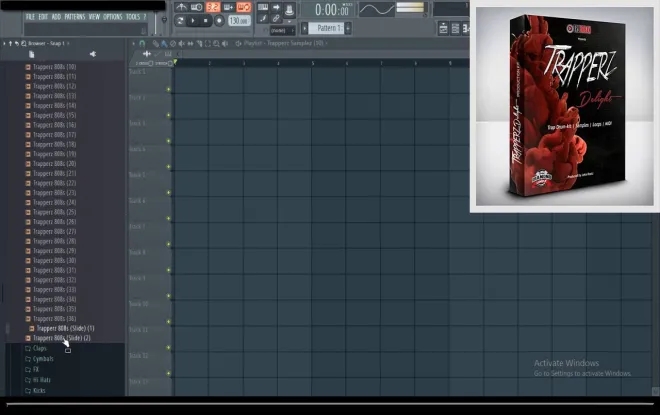Select Trapperz 808s (Slide) (1) sample
This screenshot has height=415, width=660.
65,328
